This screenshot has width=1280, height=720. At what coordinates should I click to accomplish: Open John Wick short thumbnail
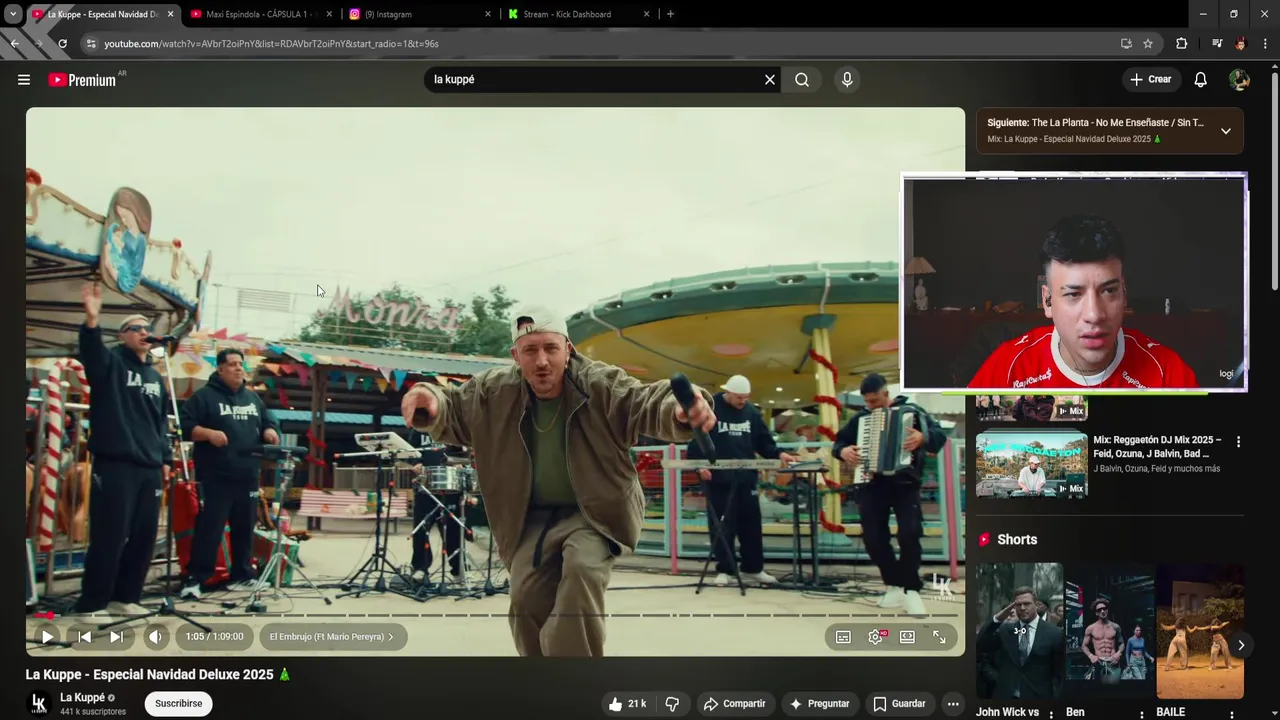pyautogui.click(x=1019, y=630)
